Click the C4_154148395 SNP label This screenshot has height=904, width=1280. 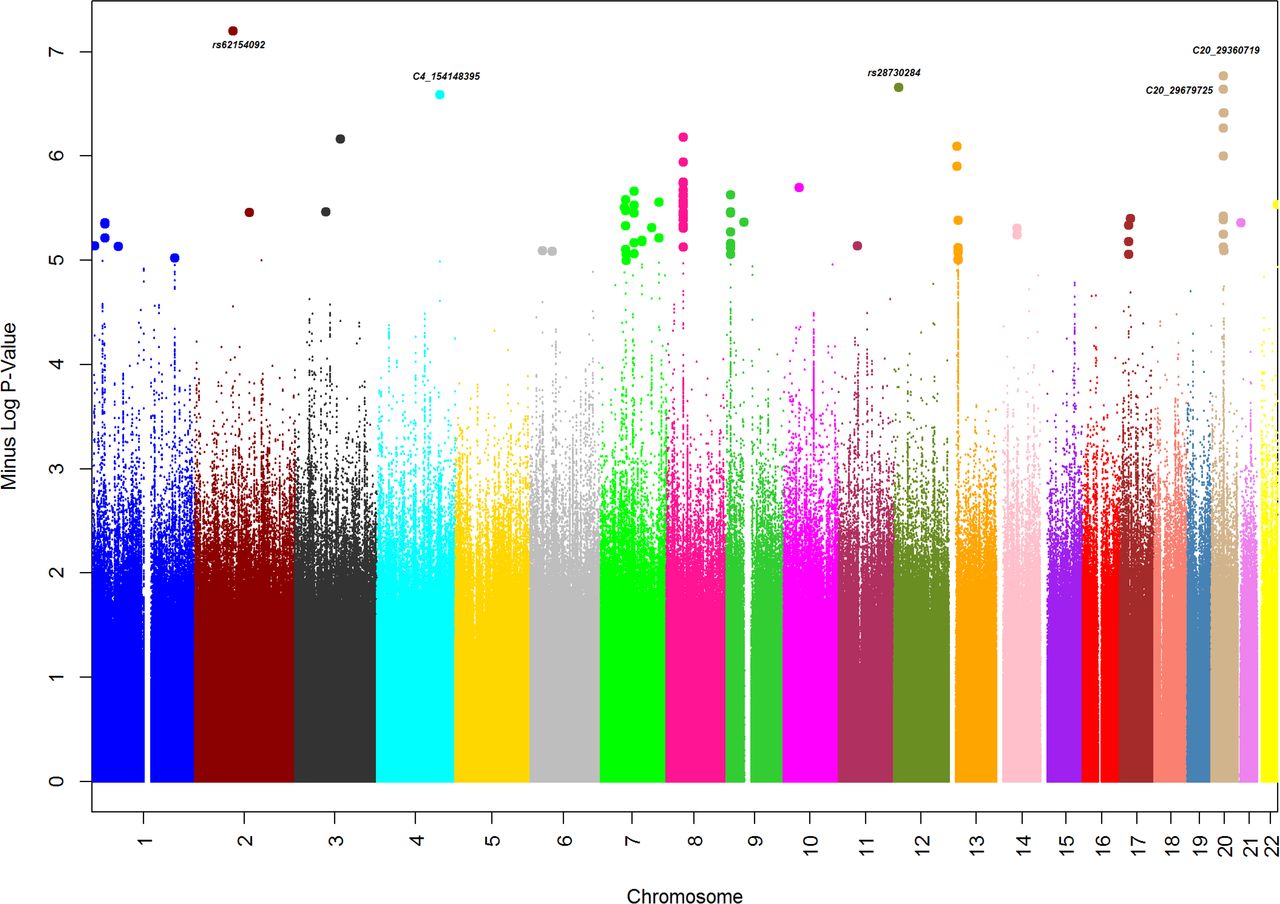[446, 76]
